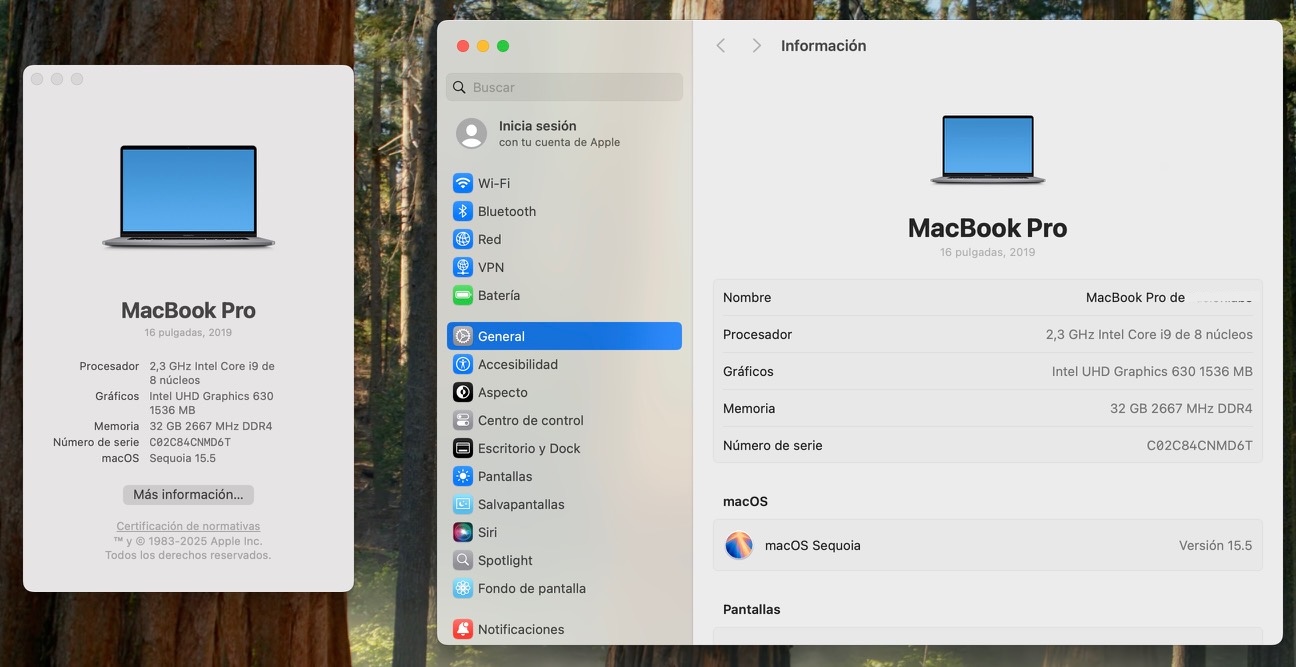Click the green zoom button of Settings window
1296x667 pixels.
pos(503,46)
